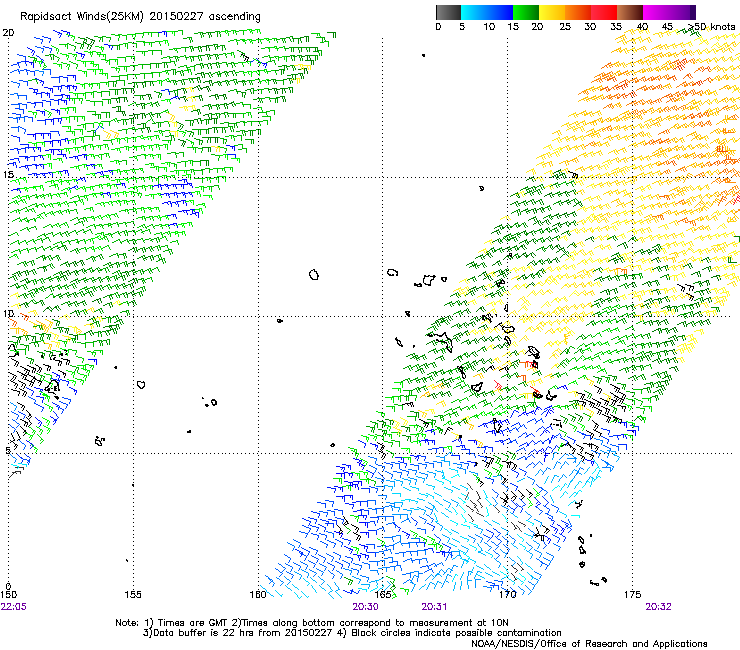
Task: Click the brown 35-40 knots legend segment
Action: pos(630,12)
